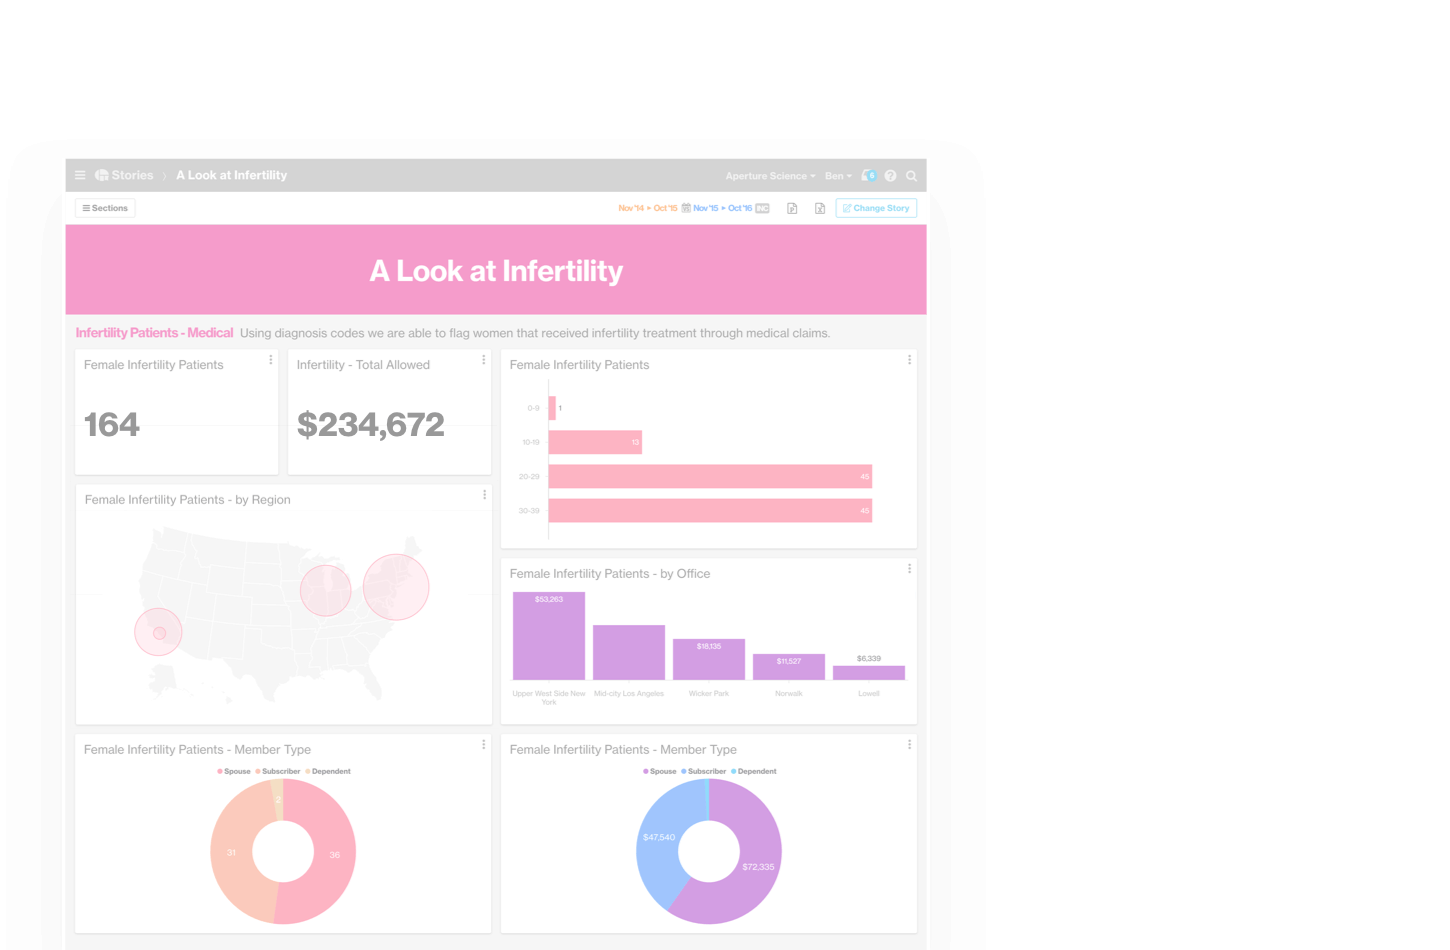Click the Stories breadcrumb icon
The height and width of the screenshot is (950, 1450).
tap(99, 175)
